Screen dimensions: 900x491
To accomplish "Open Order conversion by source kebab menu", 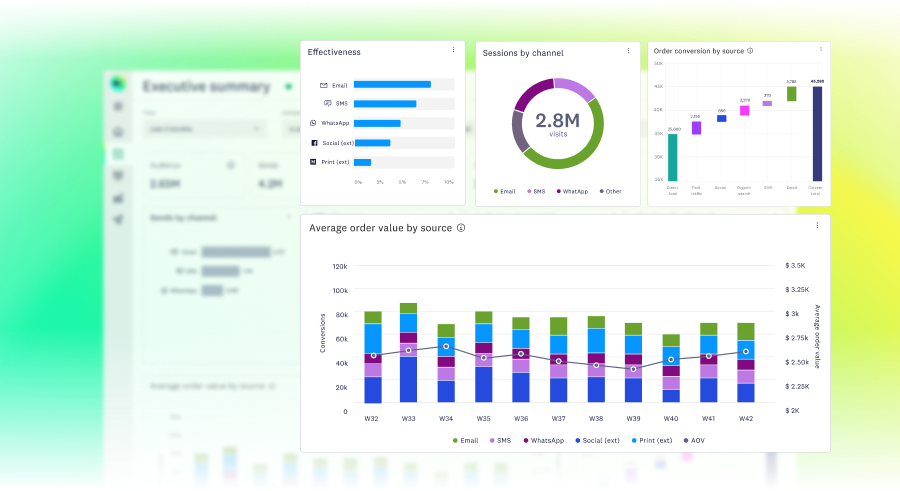I will tap(821, 48).
